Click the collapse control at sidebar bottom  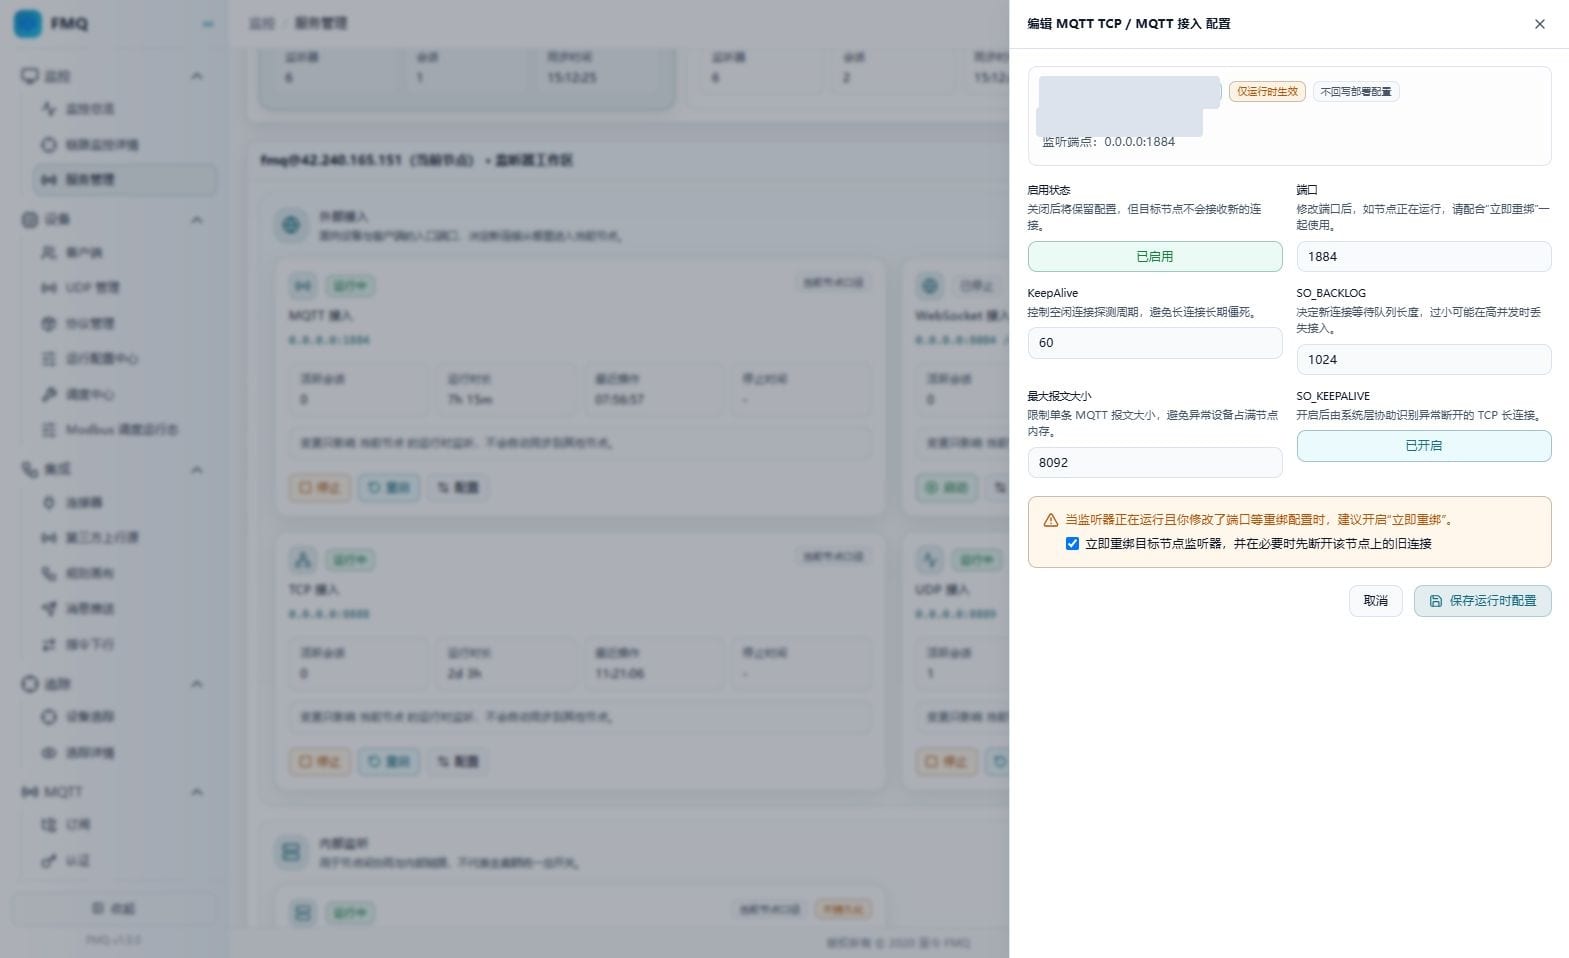pos(114,908)
